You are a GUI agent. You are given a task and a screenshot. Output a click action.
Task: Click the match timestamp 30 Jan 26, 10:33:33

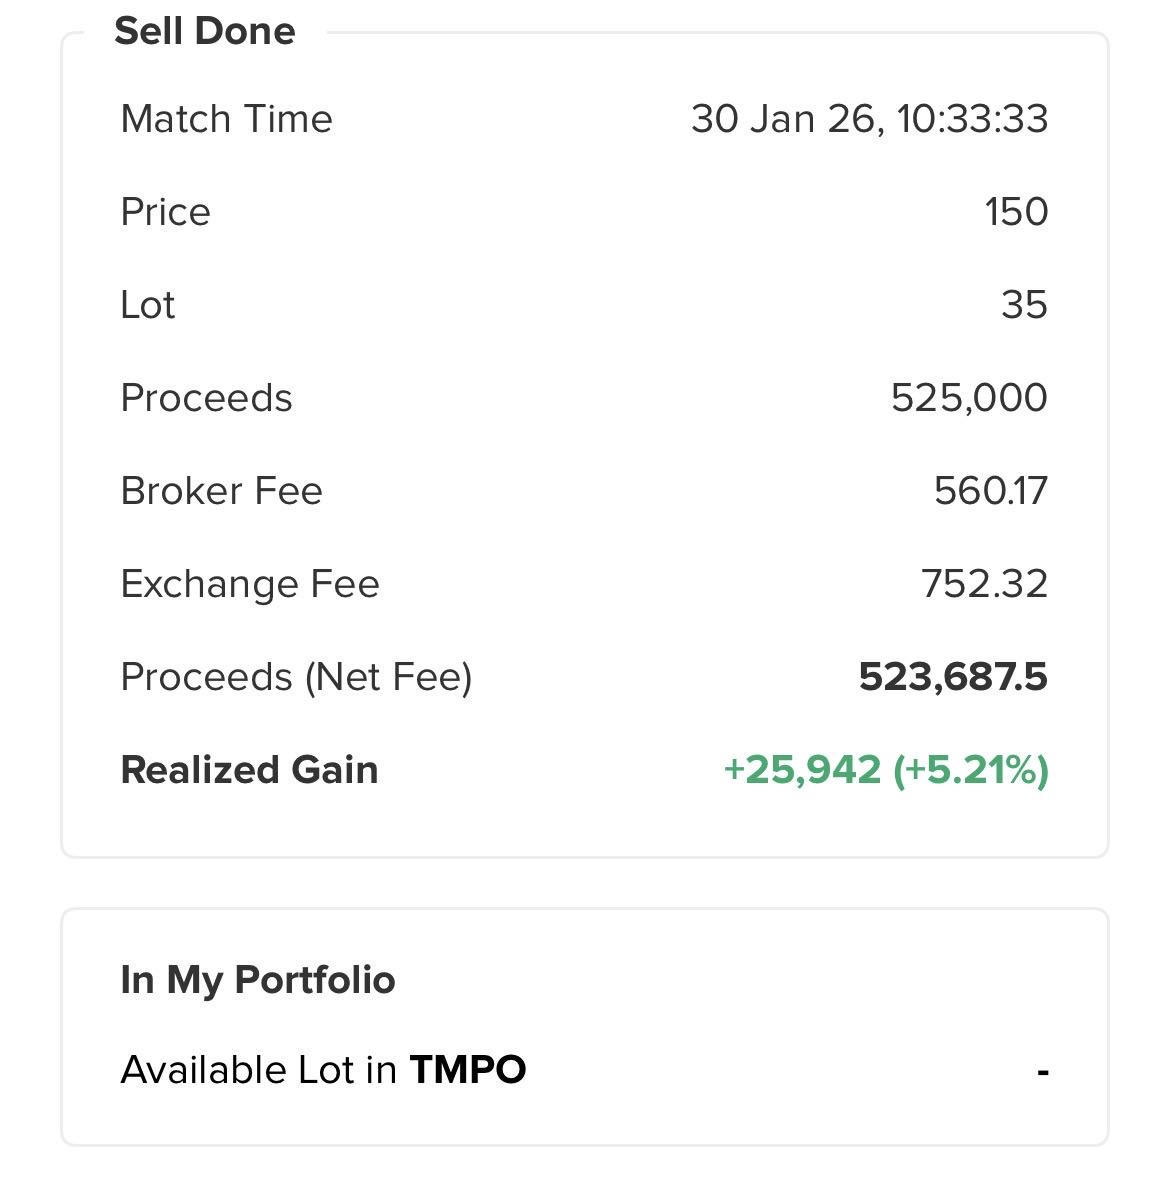(869, 119)
